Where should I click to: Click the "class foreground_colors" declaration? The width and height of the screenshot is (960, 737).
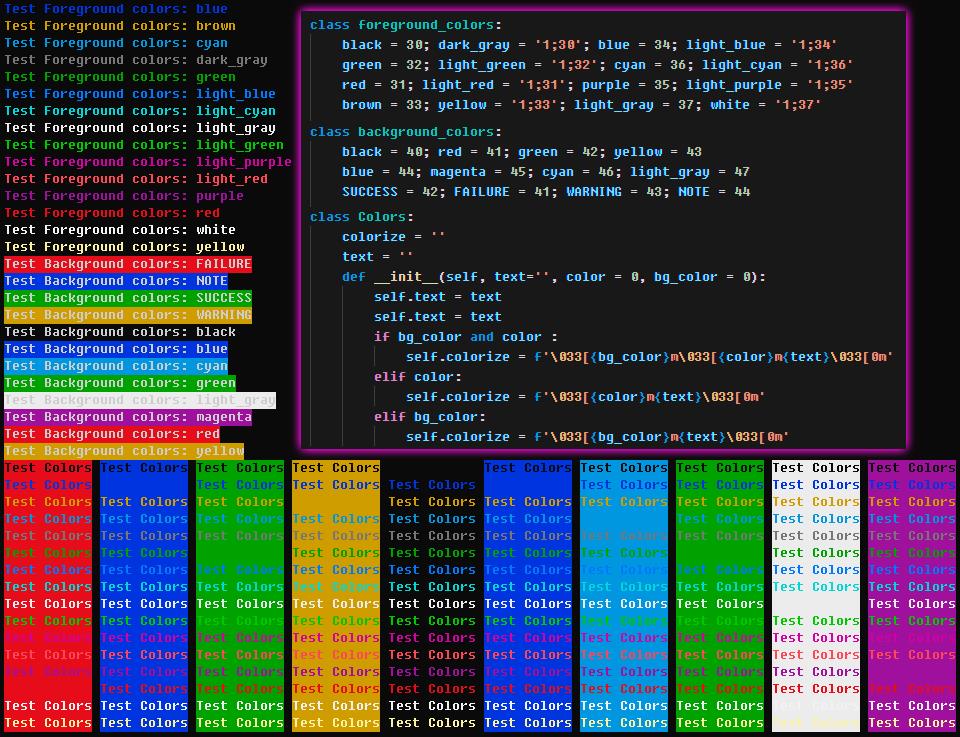coord(405,25)
